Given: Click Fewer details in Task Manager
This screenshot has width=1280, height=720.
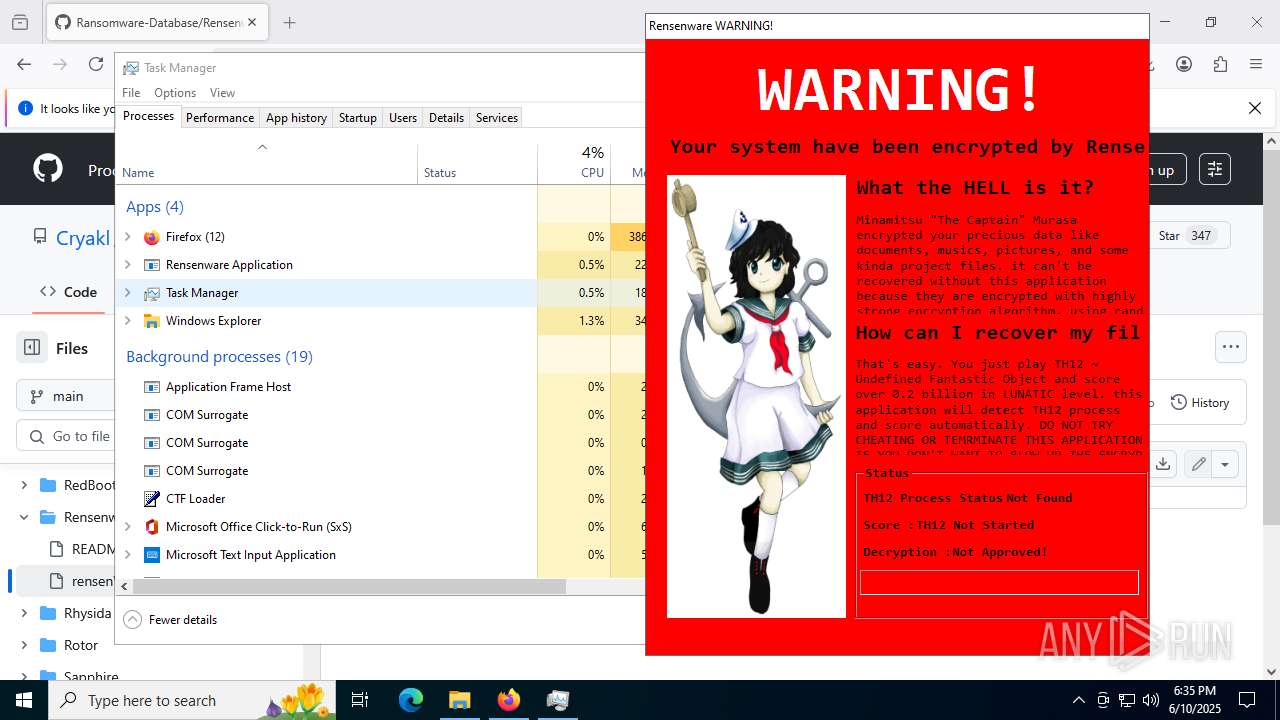Looking at the screenshot, I should point(170,619).
